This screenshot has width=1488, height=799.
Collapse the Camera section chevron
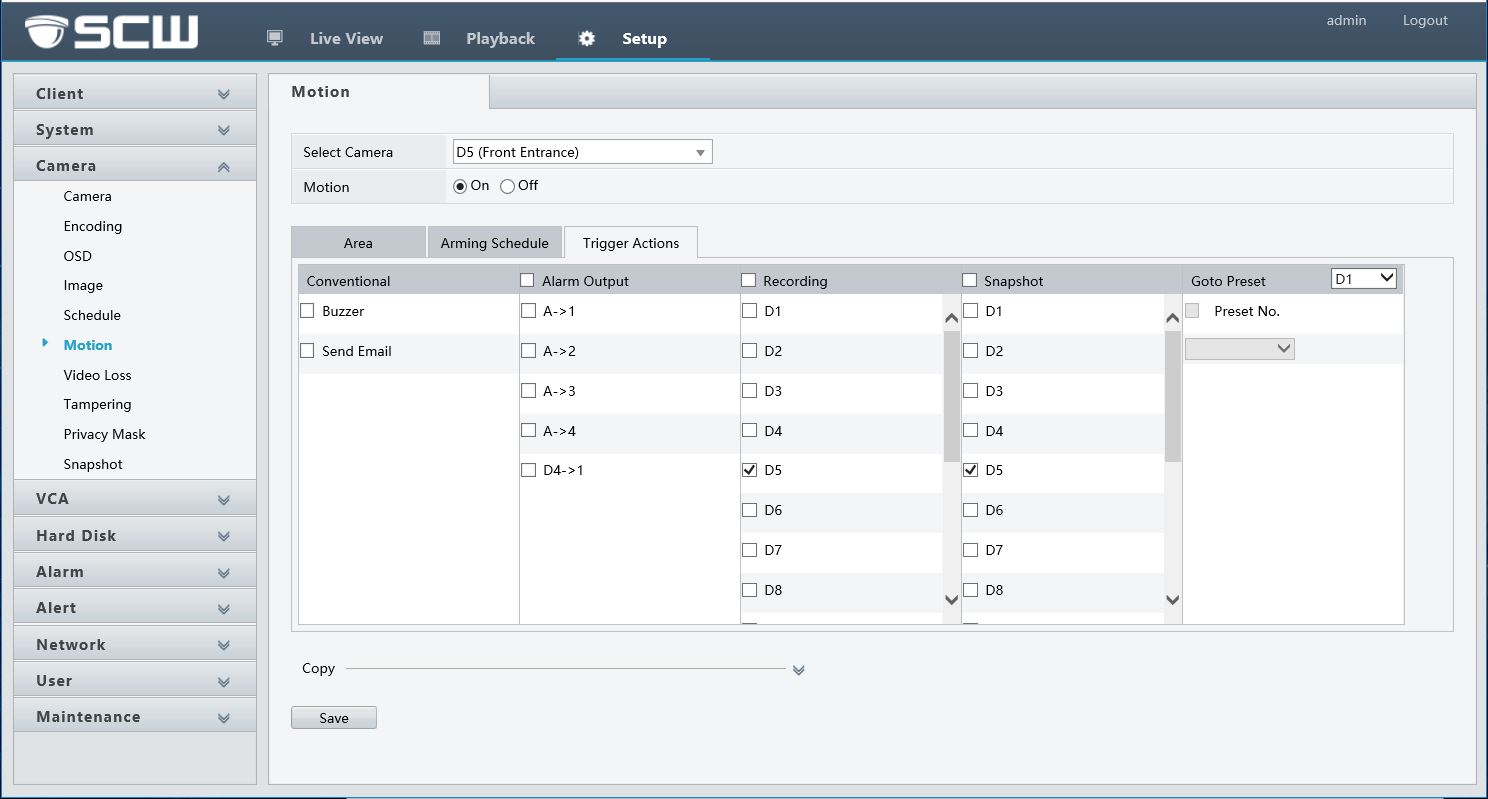pos(223,167)
